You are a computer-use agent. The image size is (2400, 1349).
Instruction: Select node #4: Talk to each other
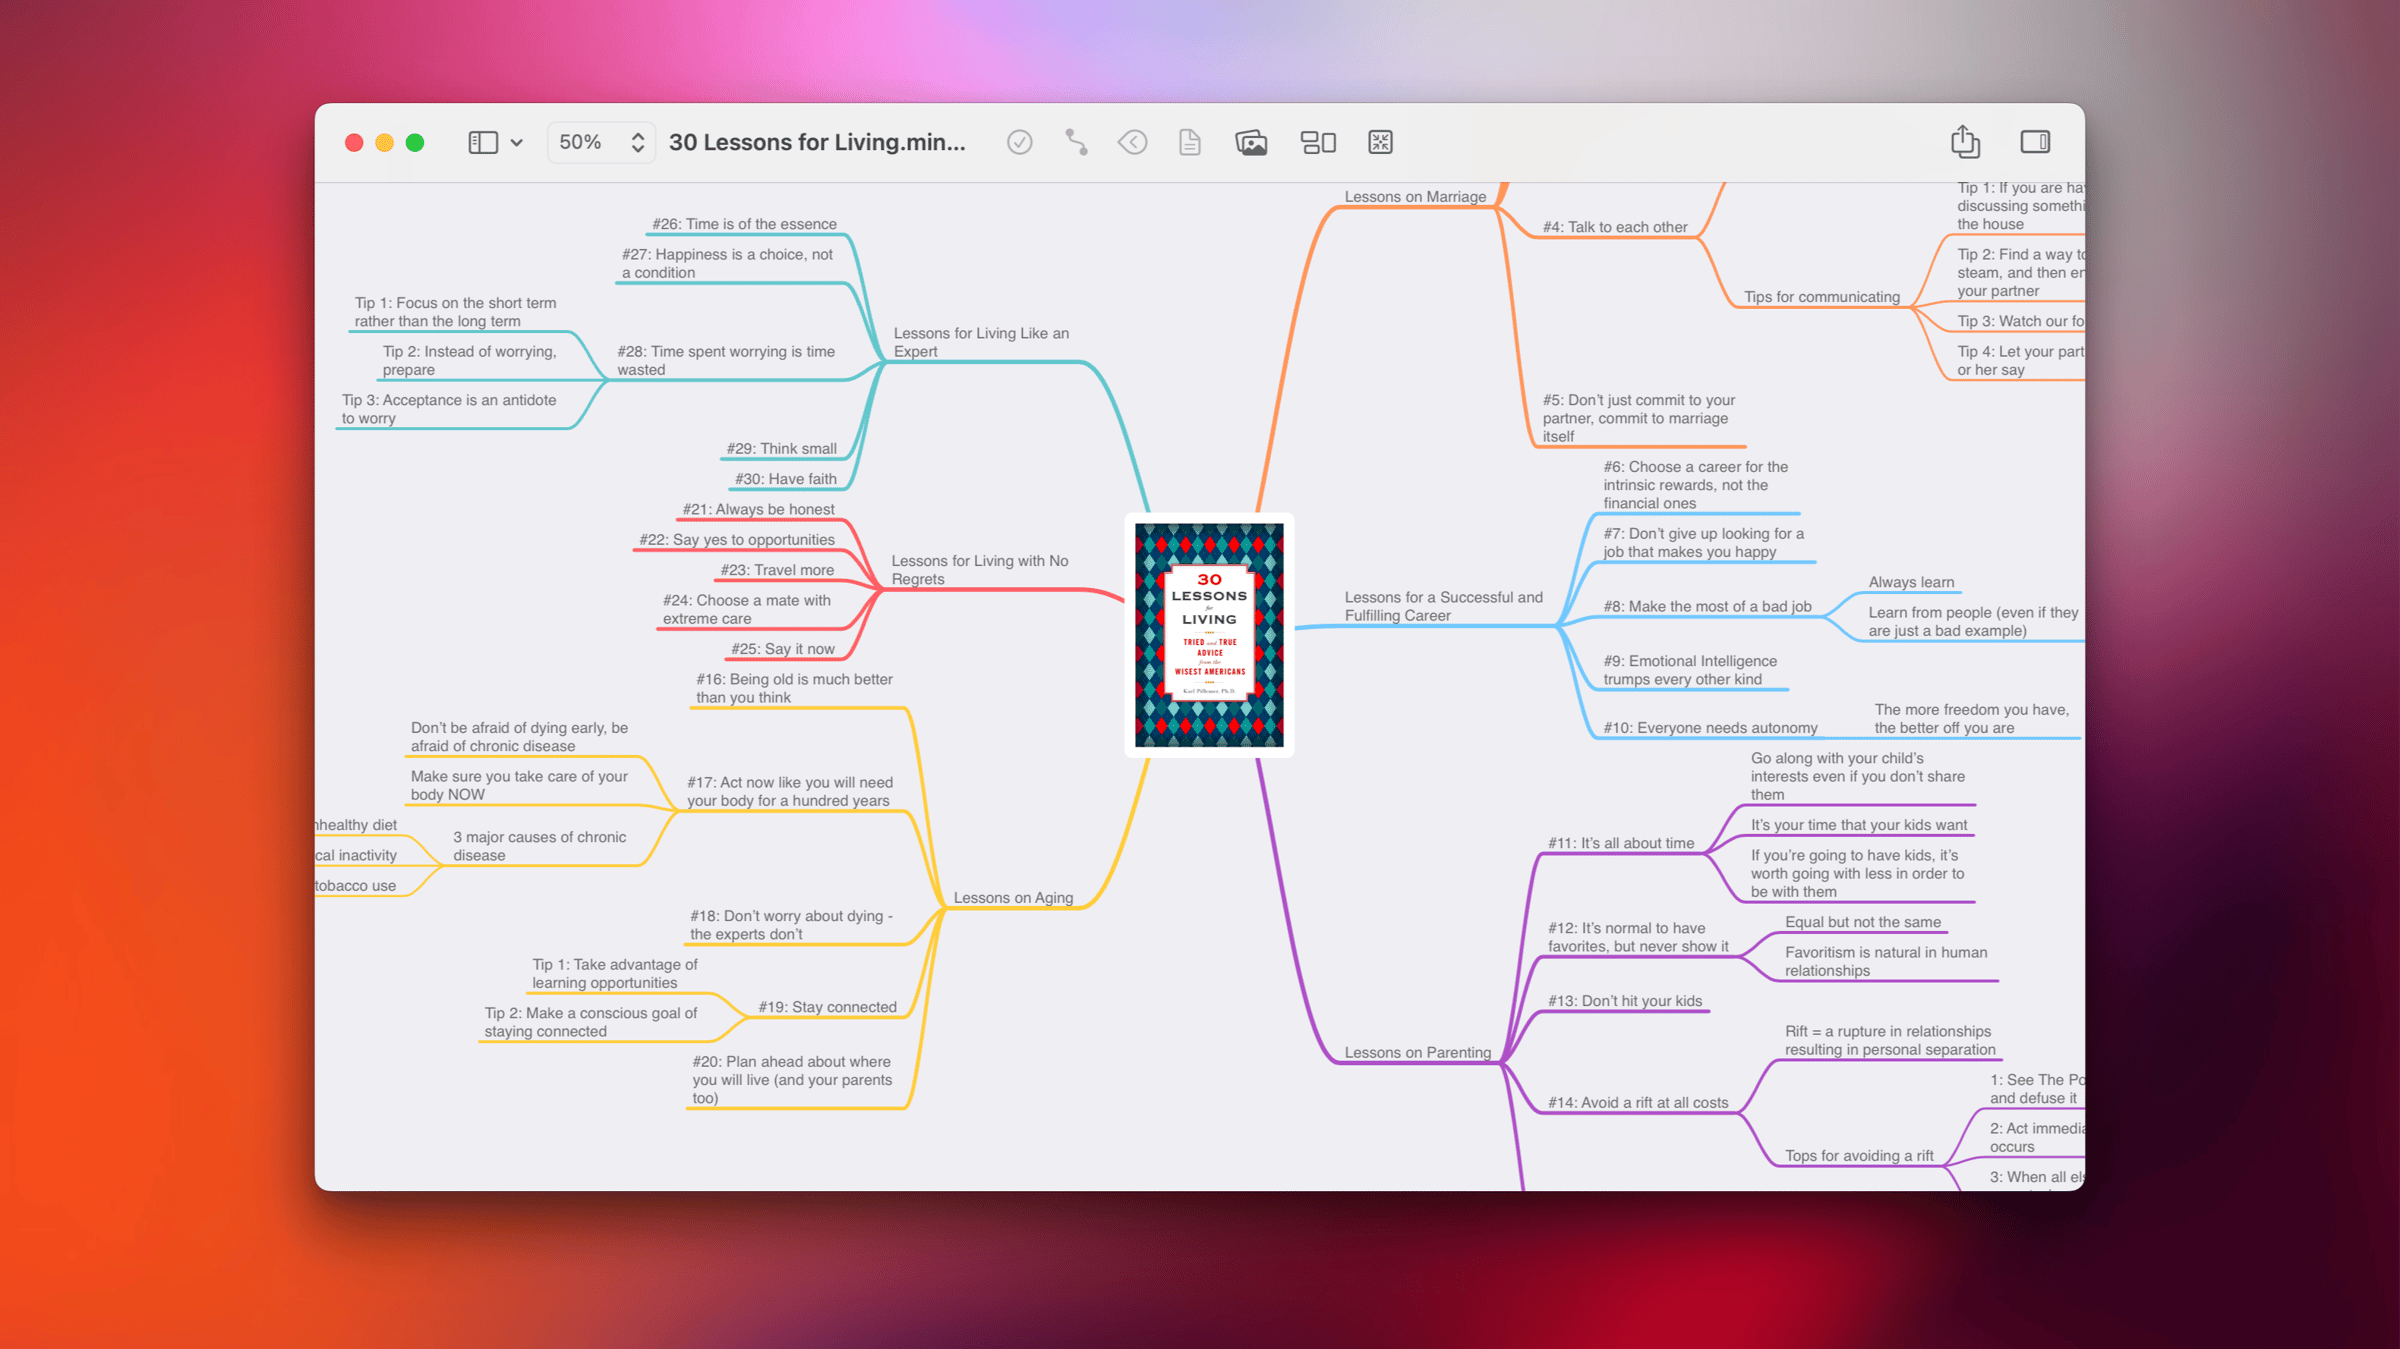coord(1615,227)
